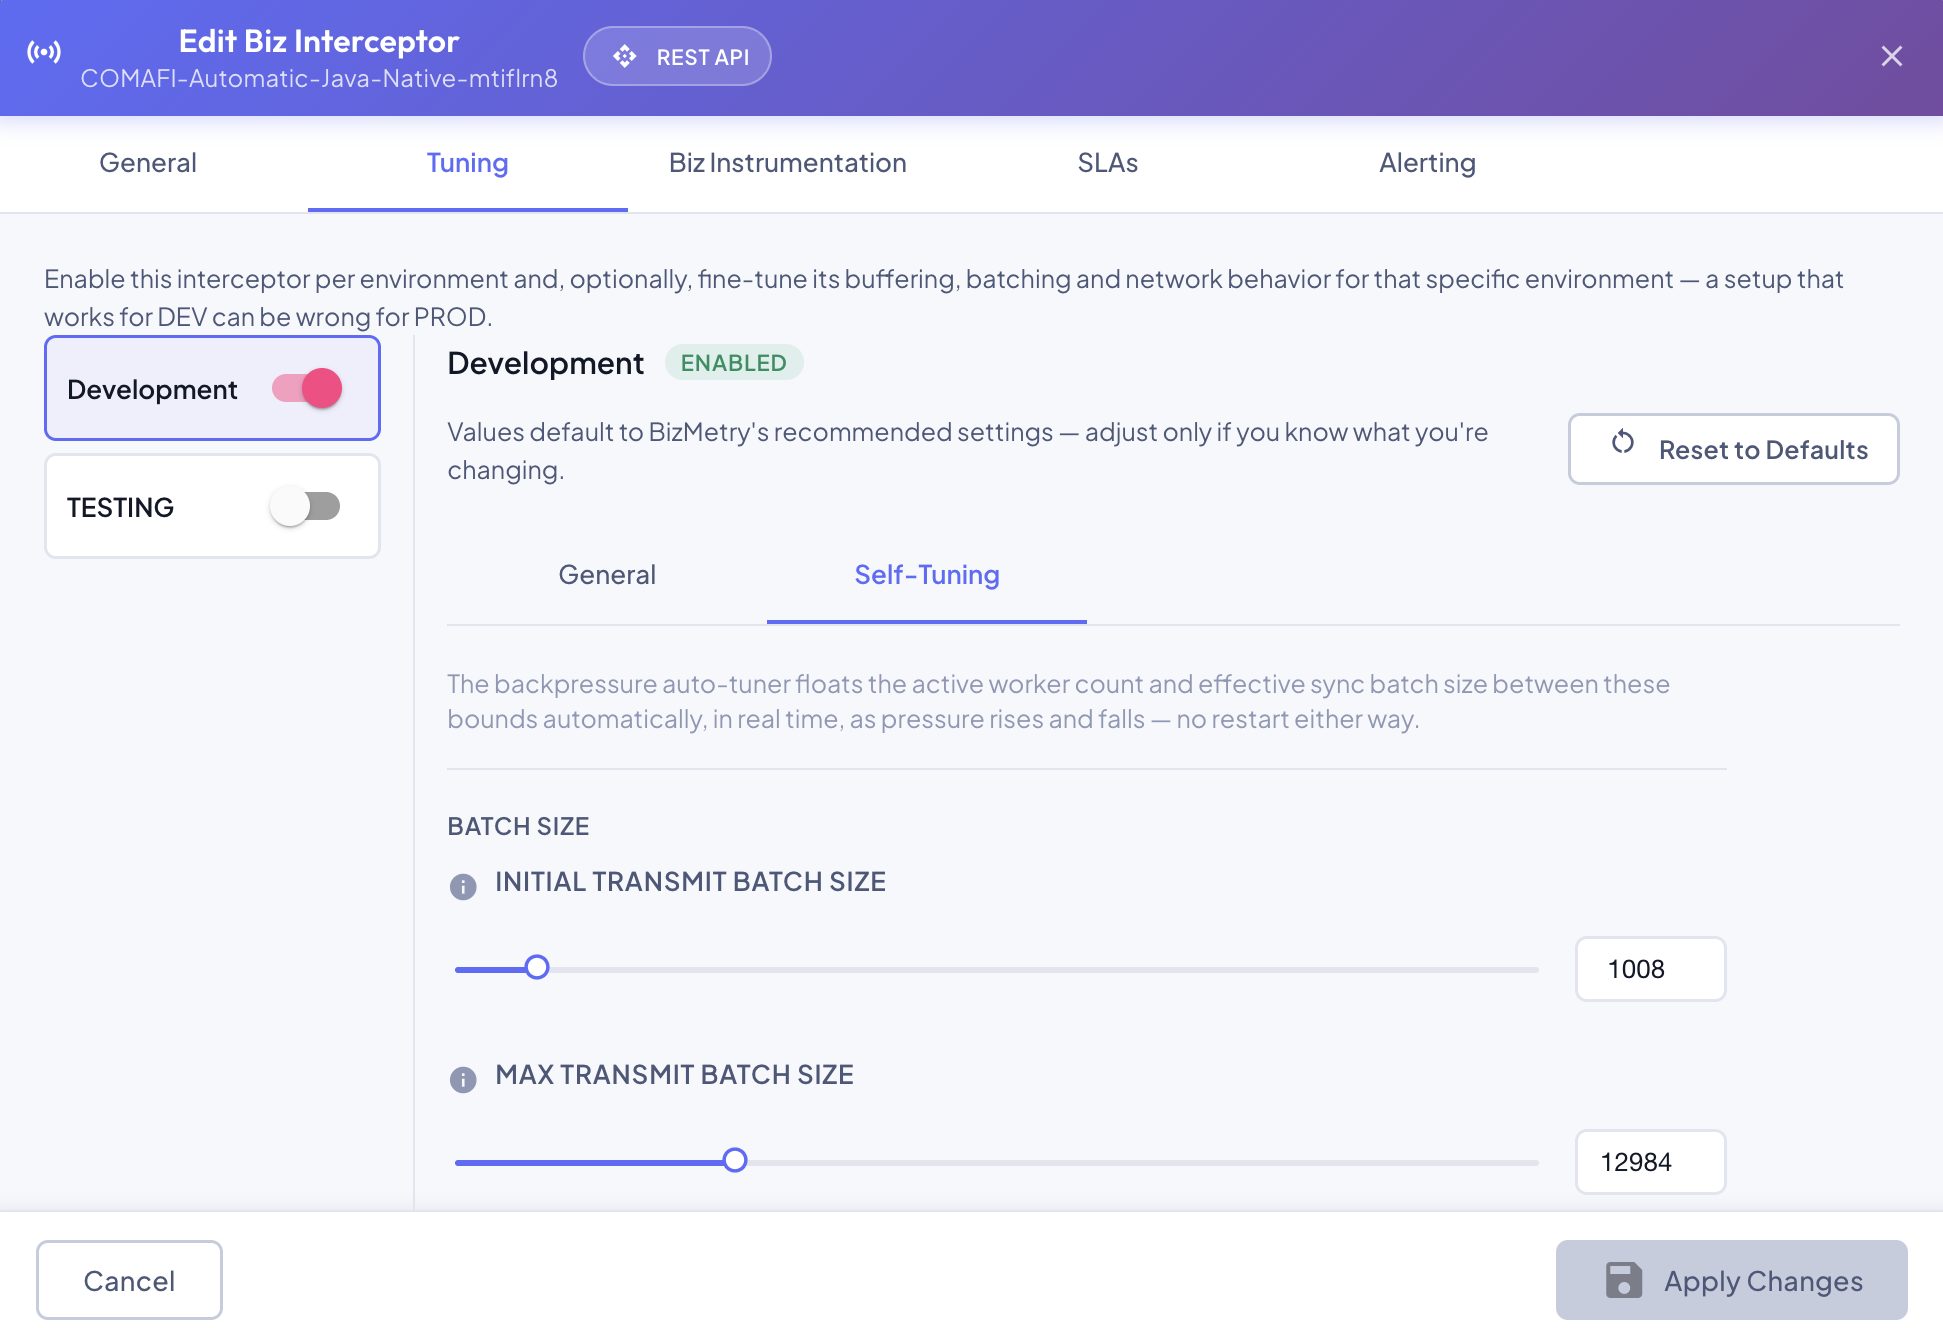Screen dimensions: 1943x1328
Task: Go to the Alerting tab
Action: point(1427,163)
